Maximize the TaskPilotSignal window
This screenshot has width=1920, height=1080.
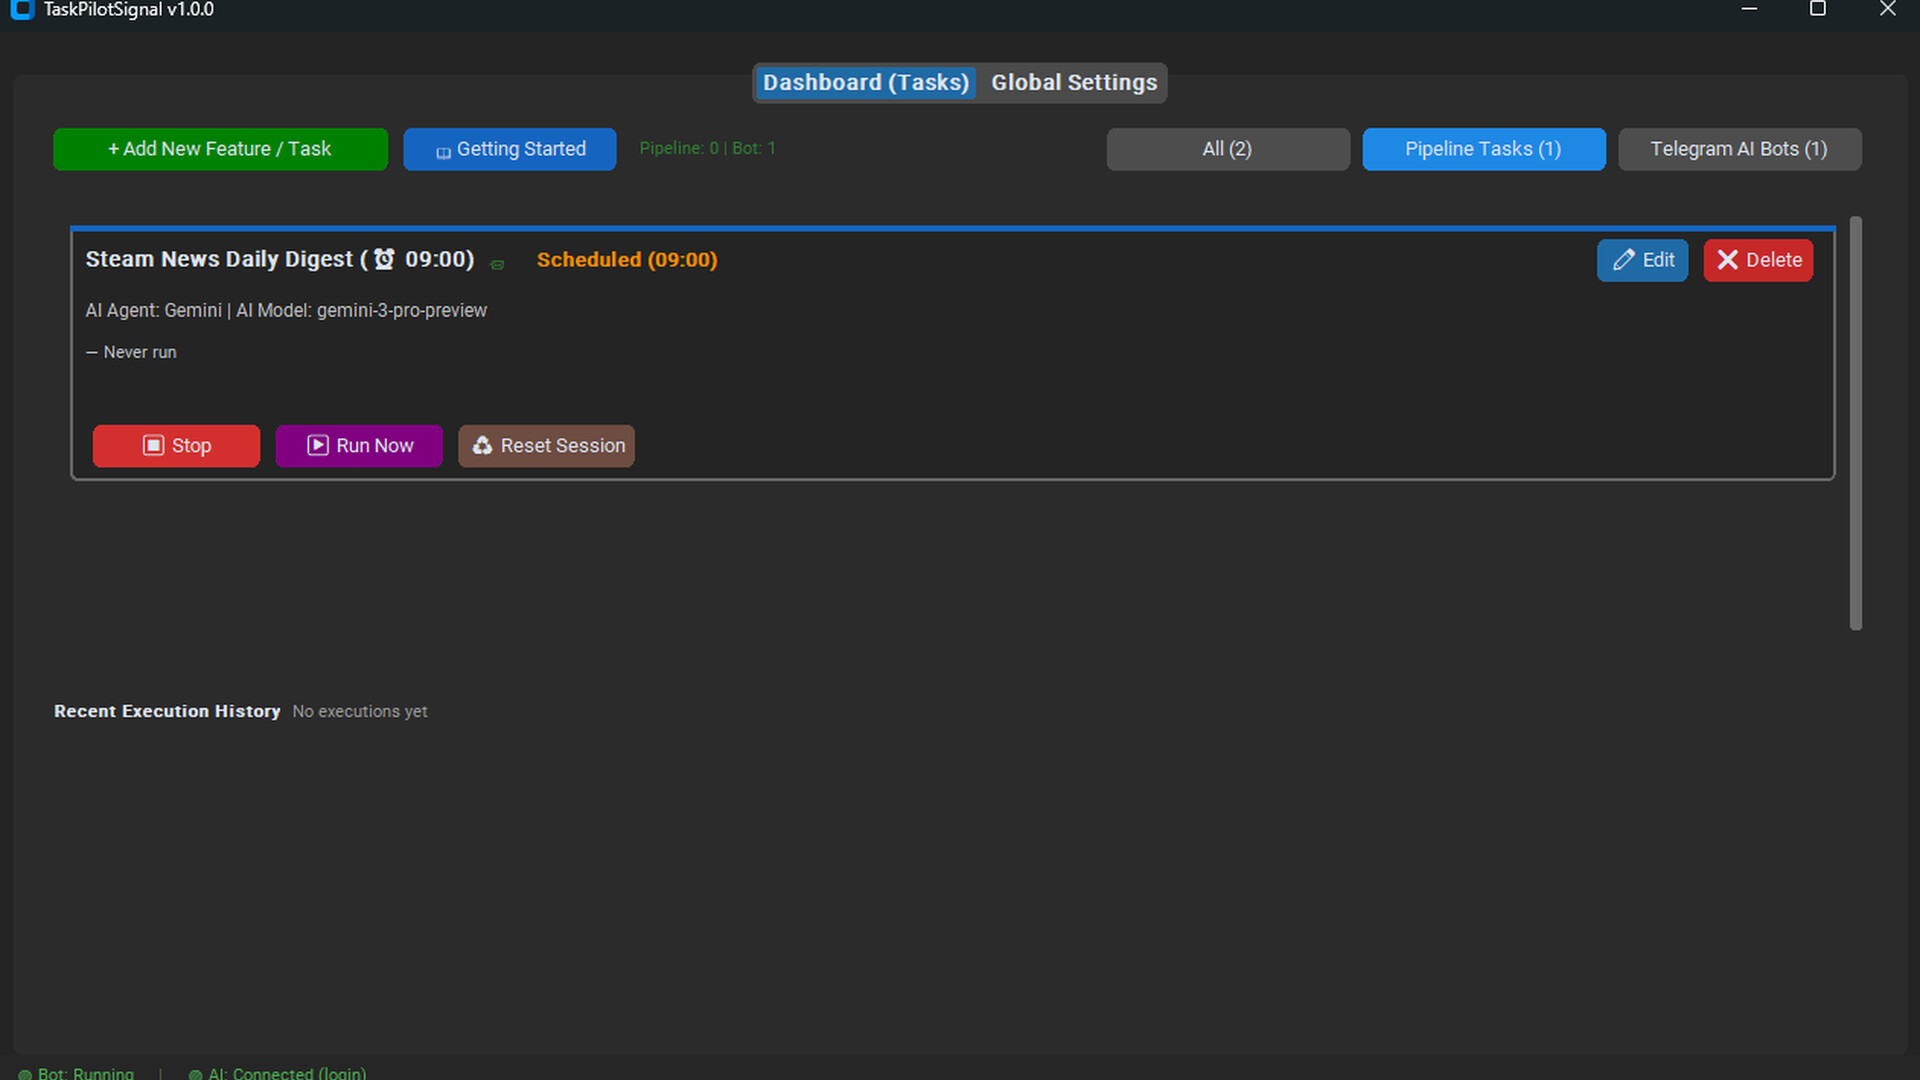1817,10
